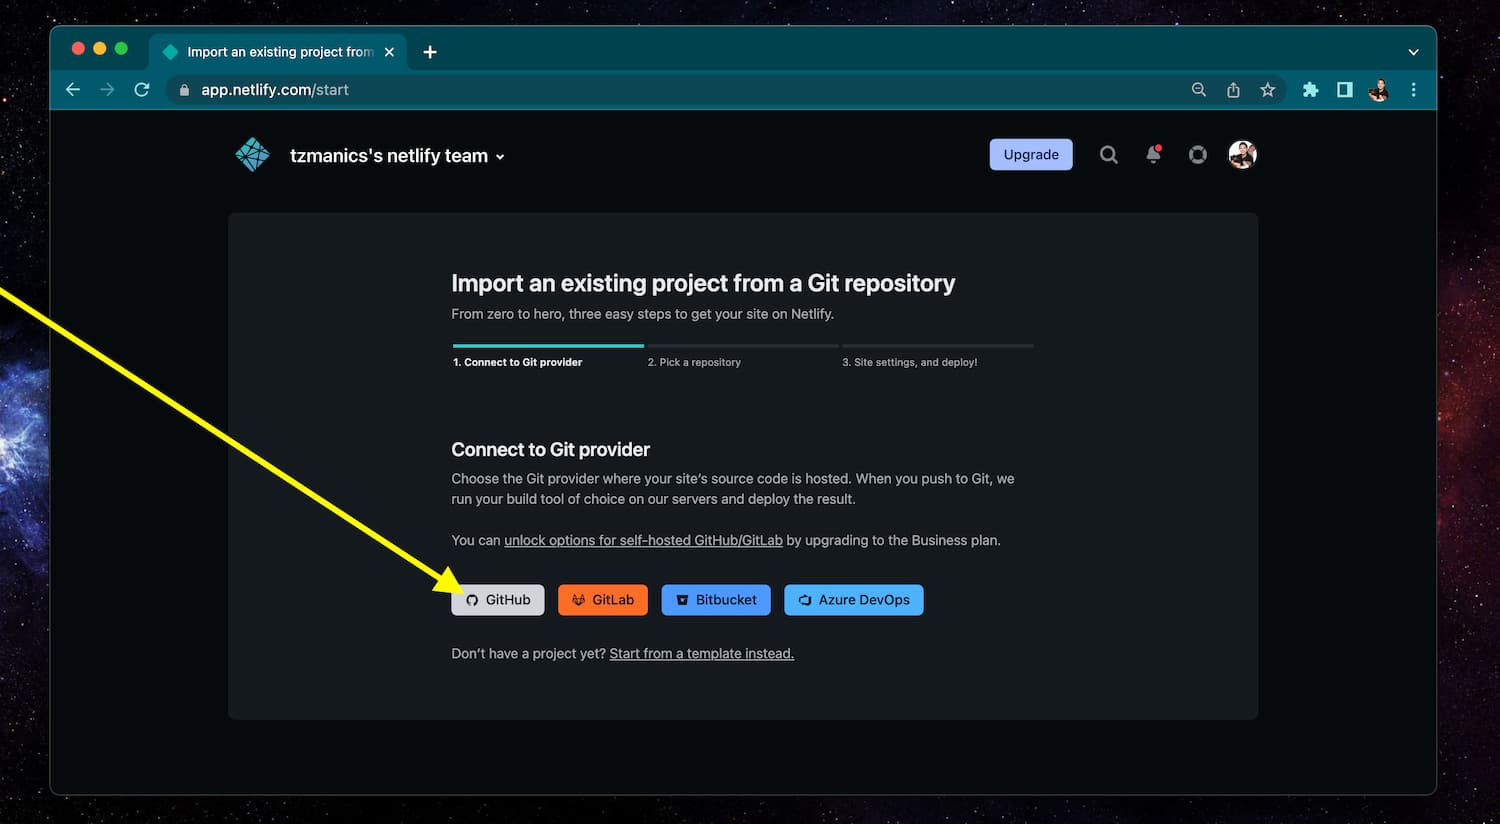The image size is (1500, 824).
Task: Open unlock options for self-hosted GitHub/GitLab link
Action: 643,540
